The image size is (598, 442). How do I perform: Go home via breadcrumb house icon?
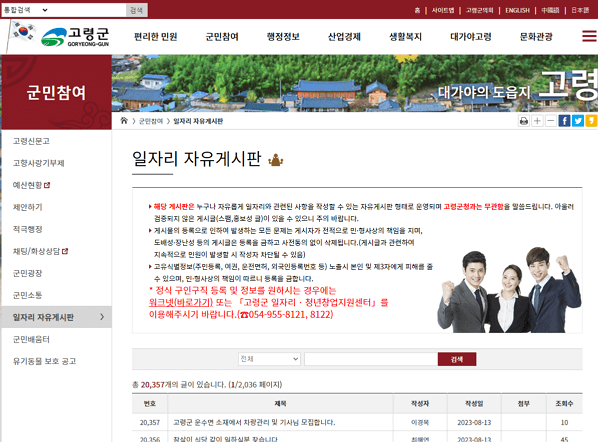[124, 121]
